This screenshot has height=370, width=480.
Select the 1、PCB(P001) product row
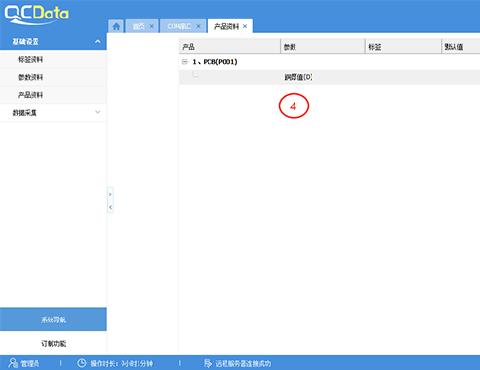[330, 62]
